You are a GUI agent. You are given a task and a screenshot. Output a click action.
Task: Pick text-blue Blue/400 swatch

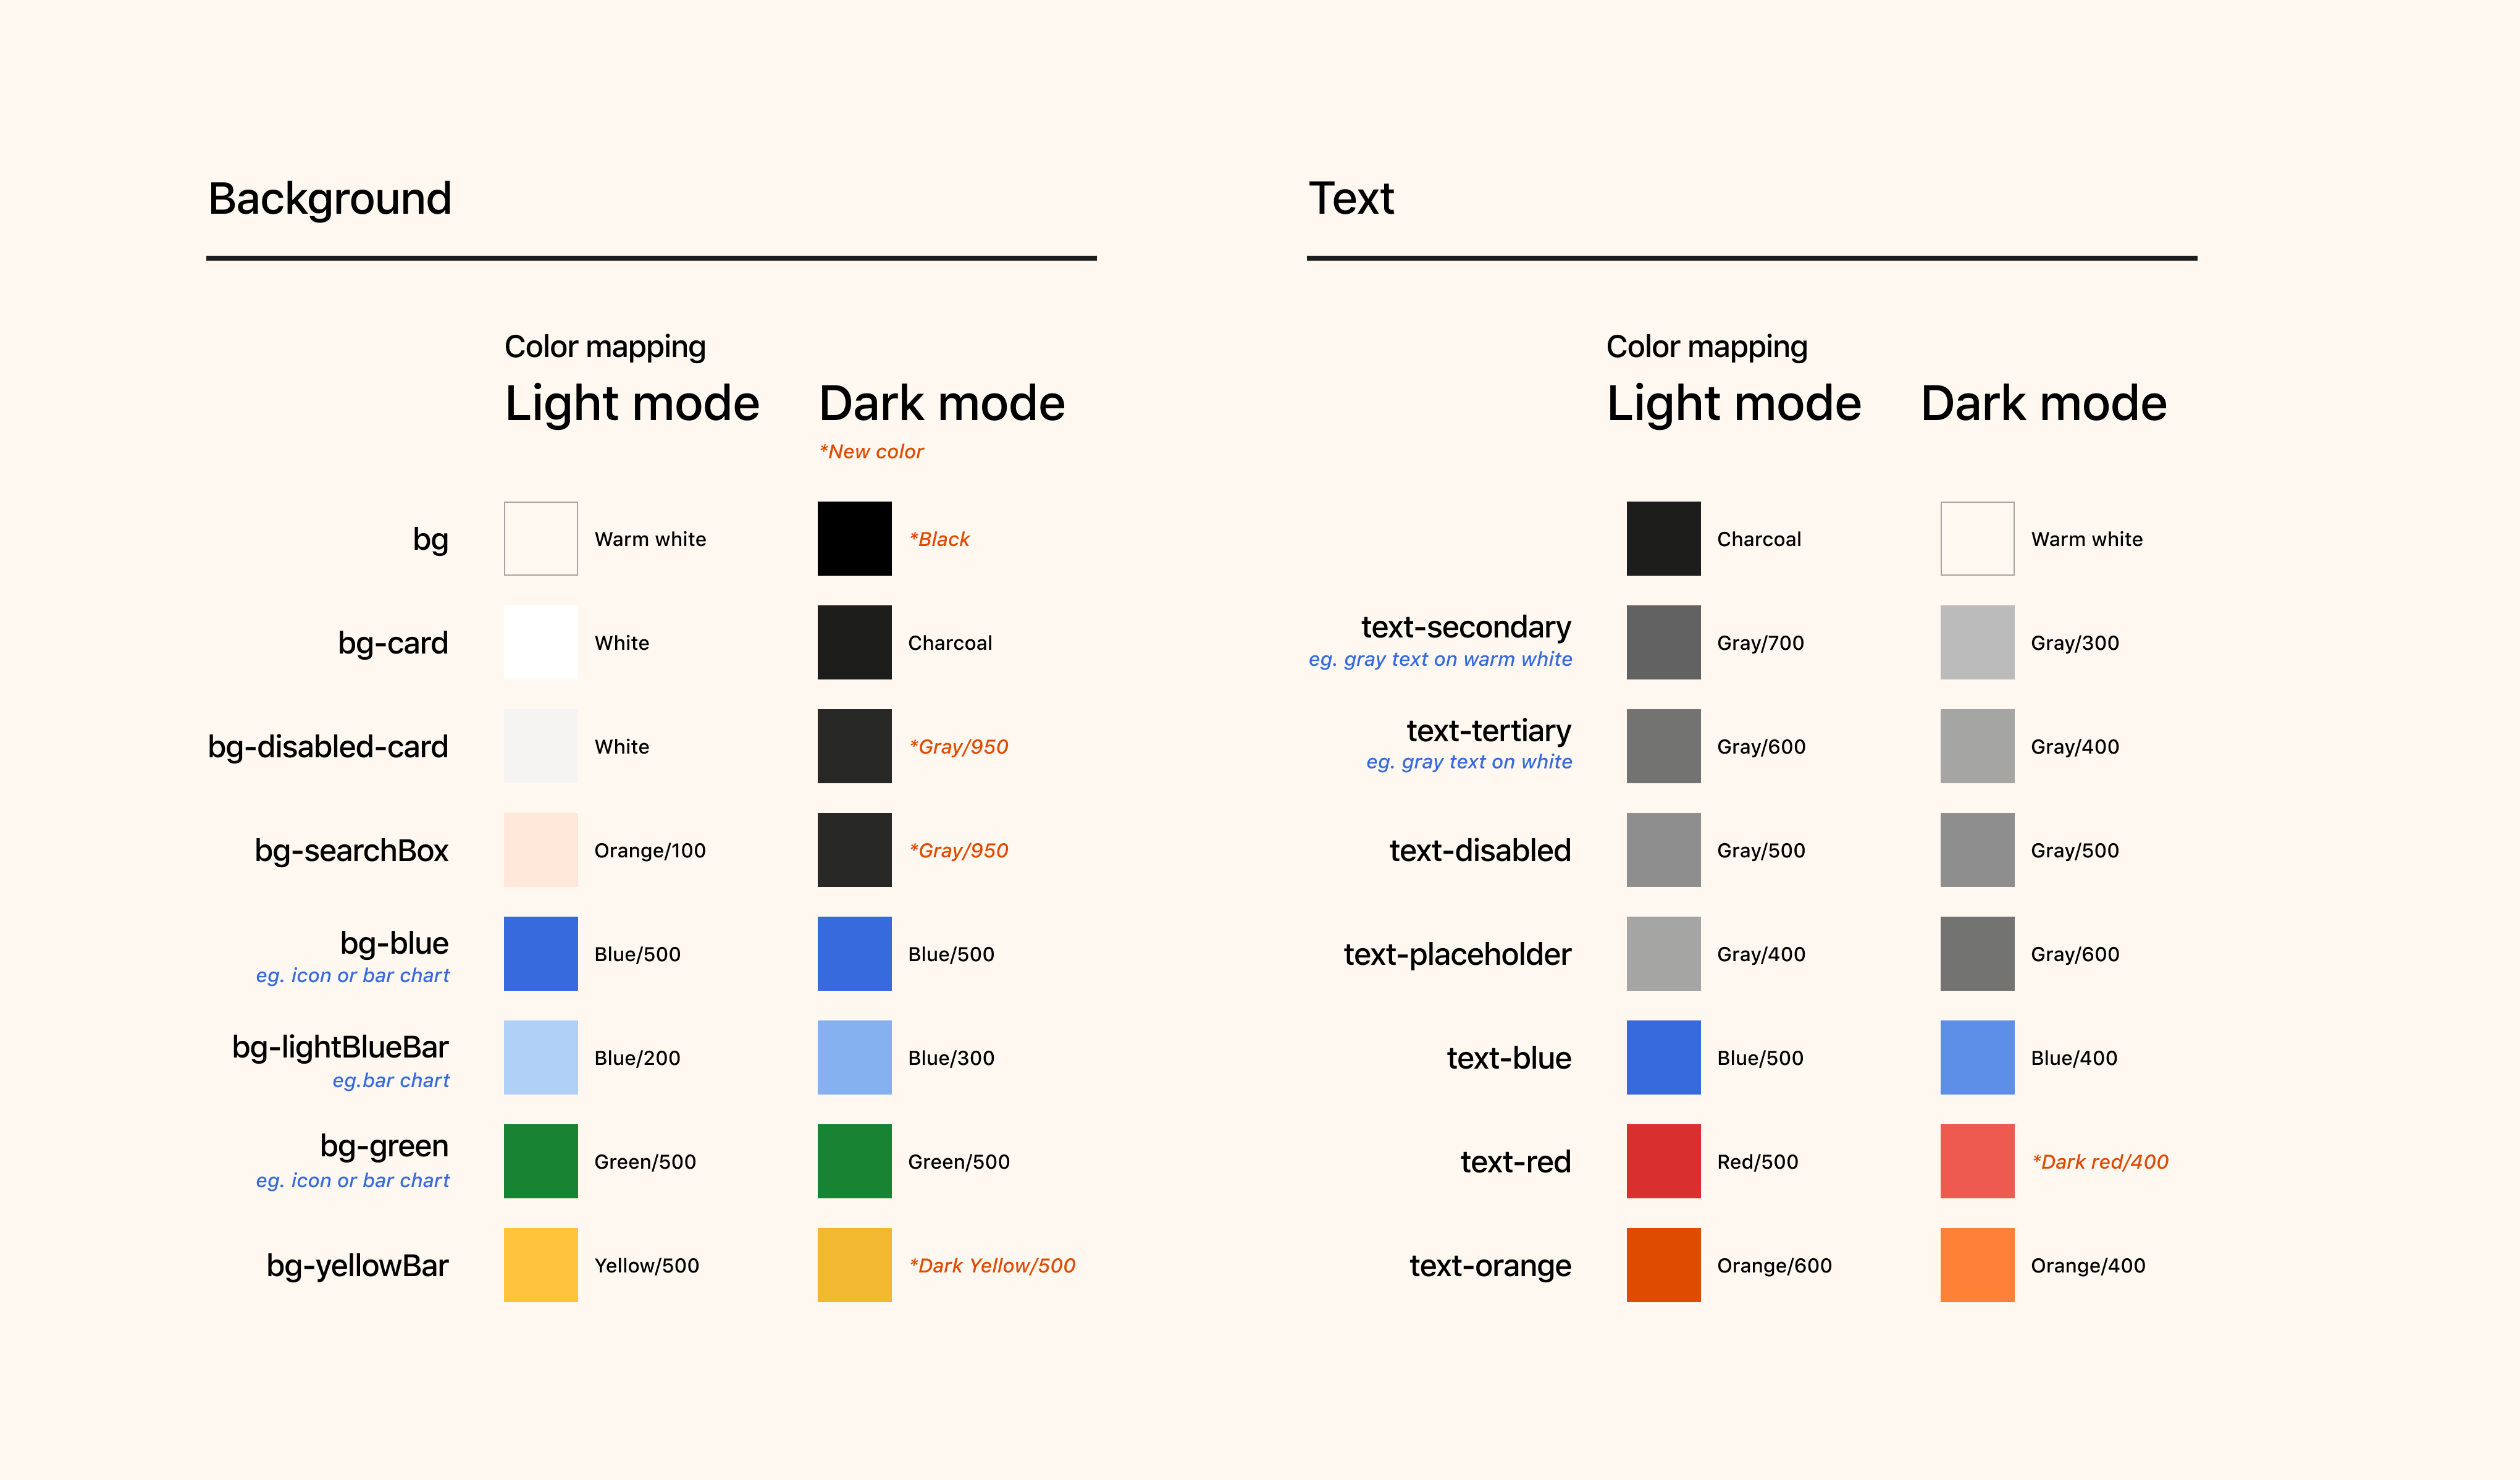1977,1058
